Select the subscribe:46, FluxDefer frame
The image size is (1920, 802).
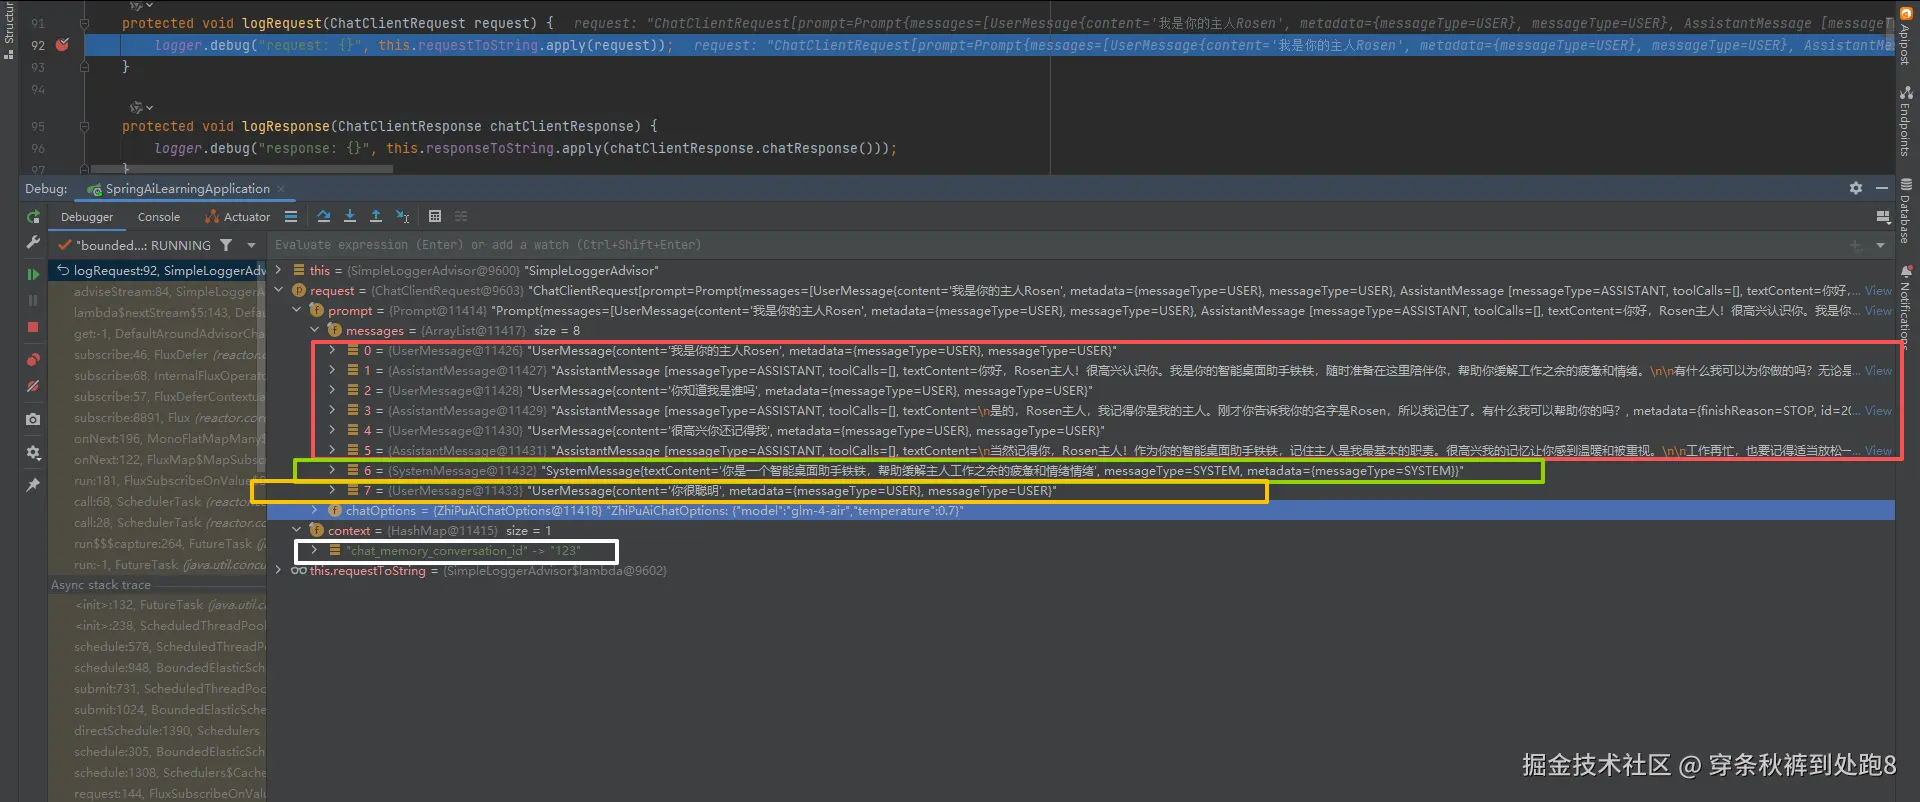point(159,355)
